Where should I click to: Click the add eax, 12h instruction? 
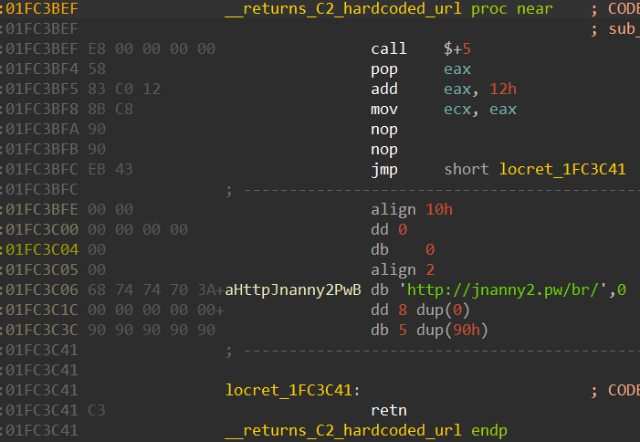(x=444, y=89)
